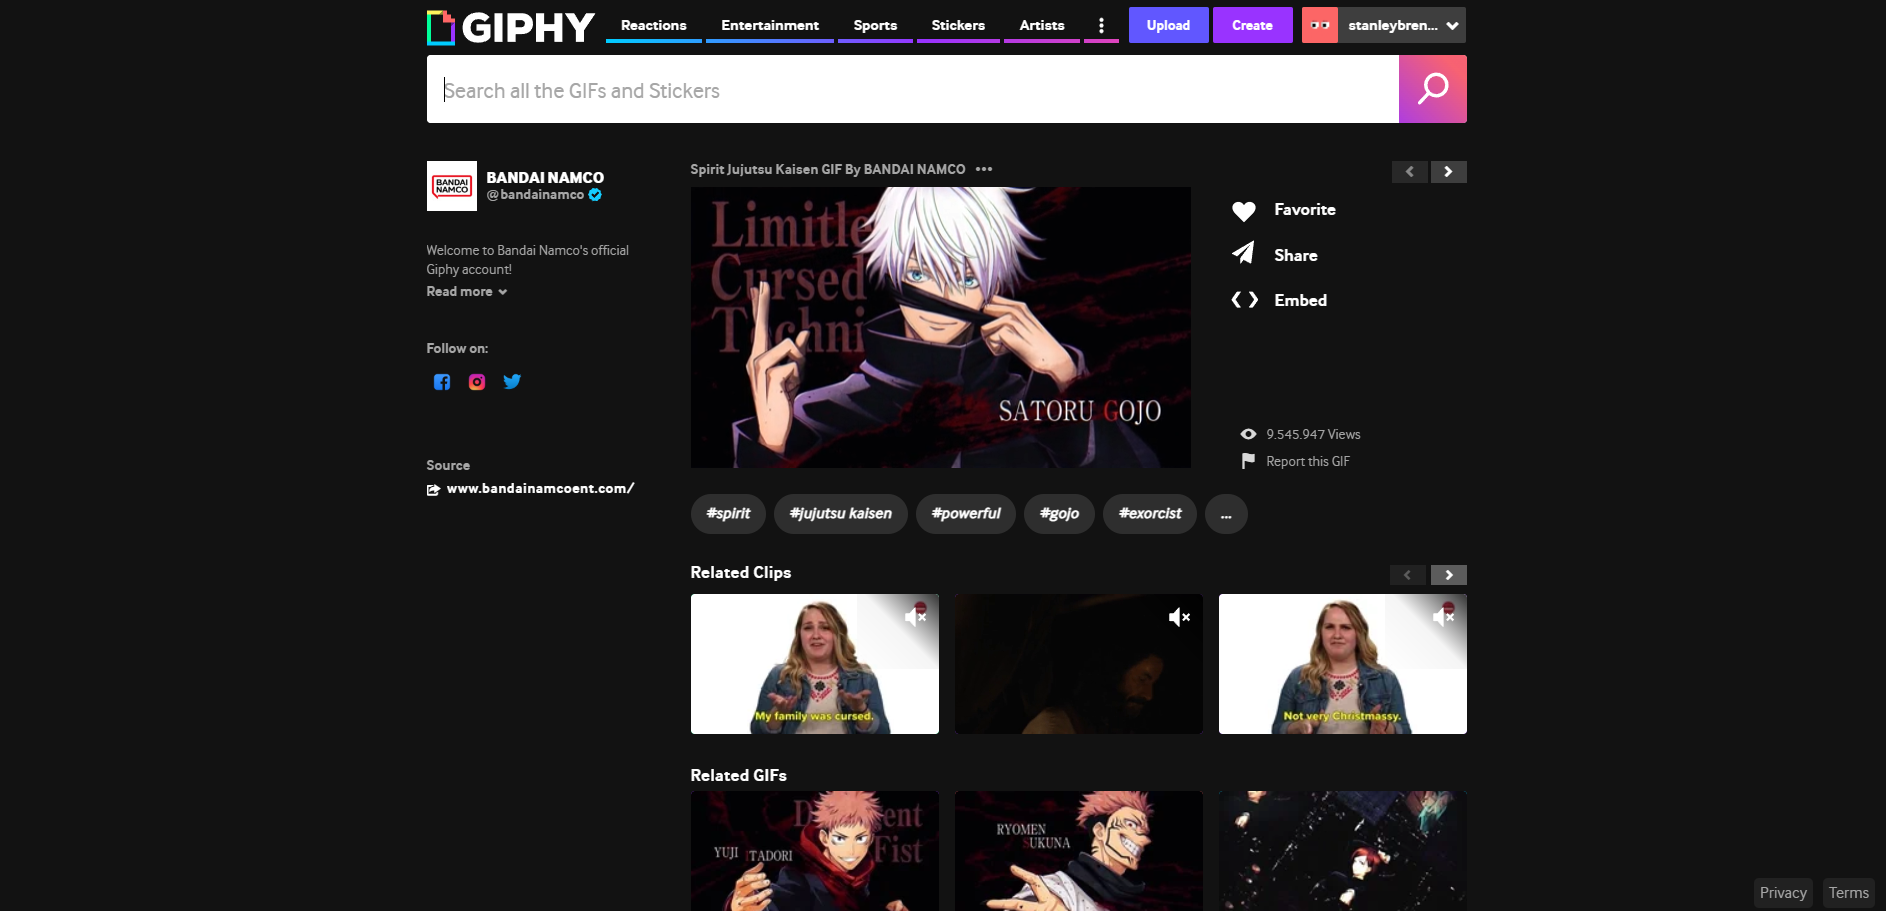
Task: Click the #jujutsu kaisen tag
Action: click(841, 514)
